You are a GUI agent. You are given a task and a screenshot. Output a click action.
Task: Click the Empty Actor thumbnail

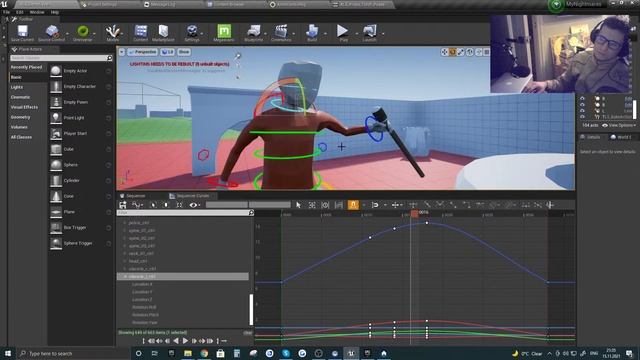tap(56, 71)
